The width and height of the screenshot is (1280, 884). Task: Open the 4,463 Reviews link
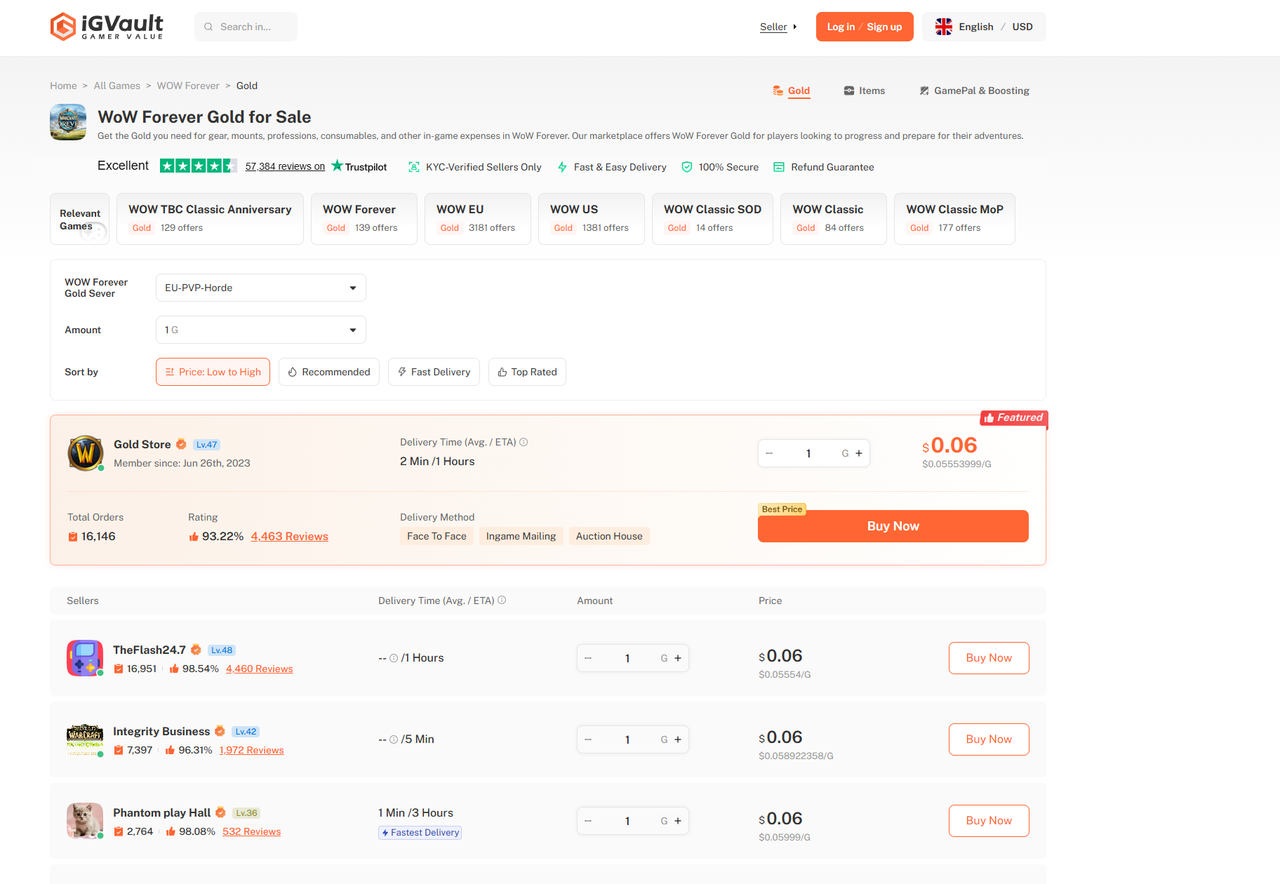pos(290,537)
